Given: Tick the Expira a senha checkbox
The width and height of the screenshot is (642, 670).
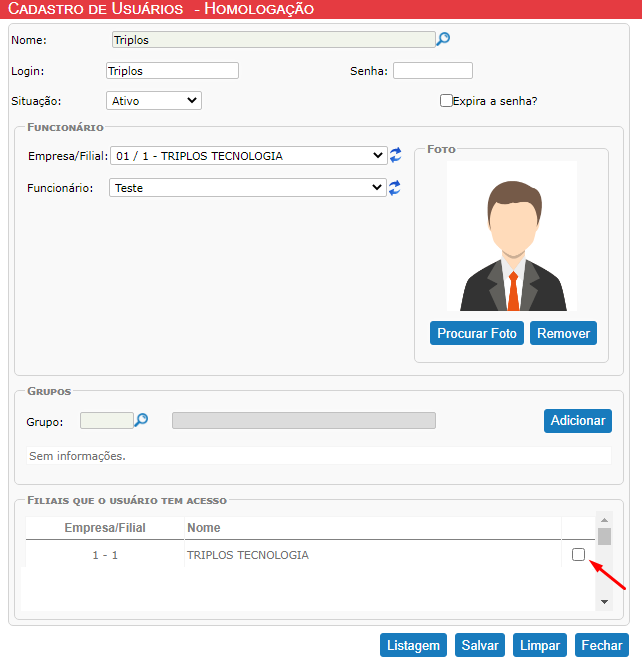Looking at the screenshot, I should point(446,101).
